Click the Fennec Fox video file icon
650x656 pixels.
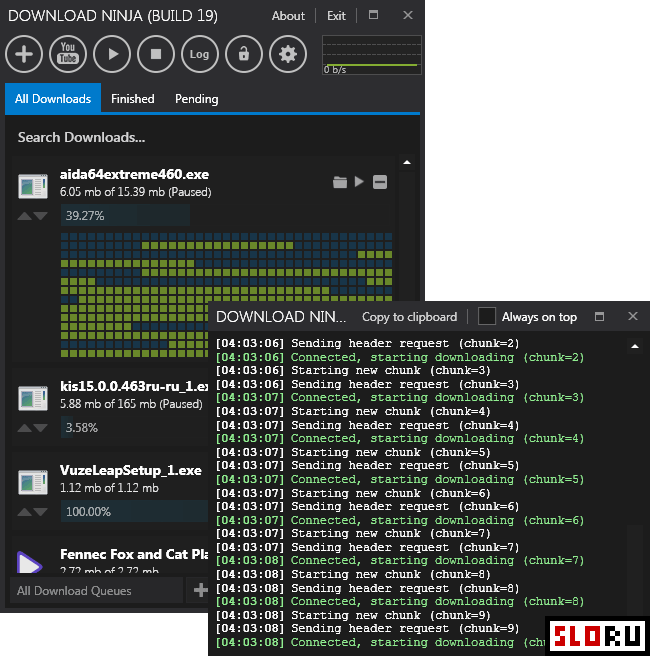(x=29, y=563)
